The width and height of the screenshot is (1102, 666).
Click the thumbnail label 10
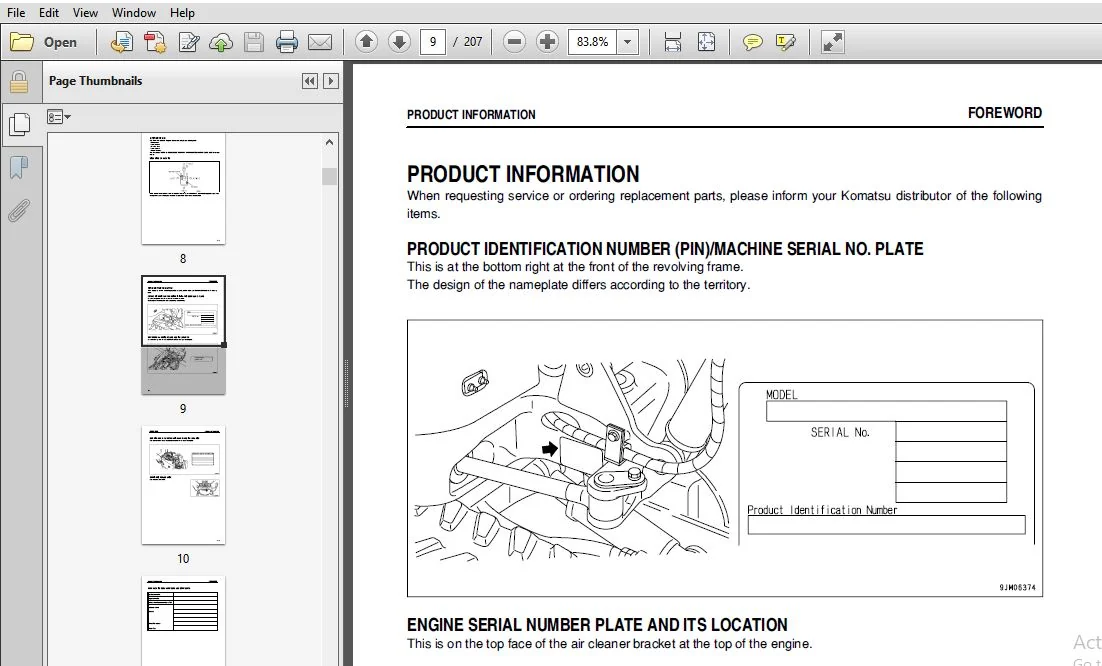pos(183,559)
